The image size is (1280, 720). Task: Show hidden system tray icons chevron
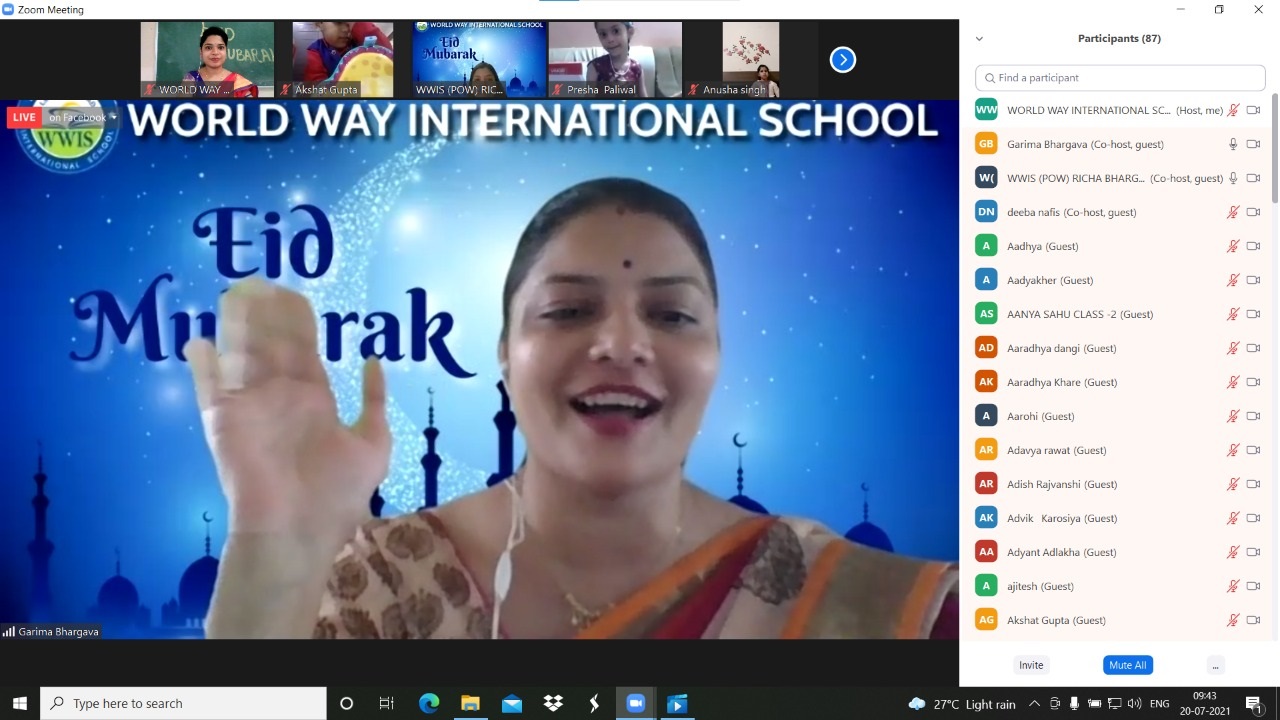point(1034,704)
